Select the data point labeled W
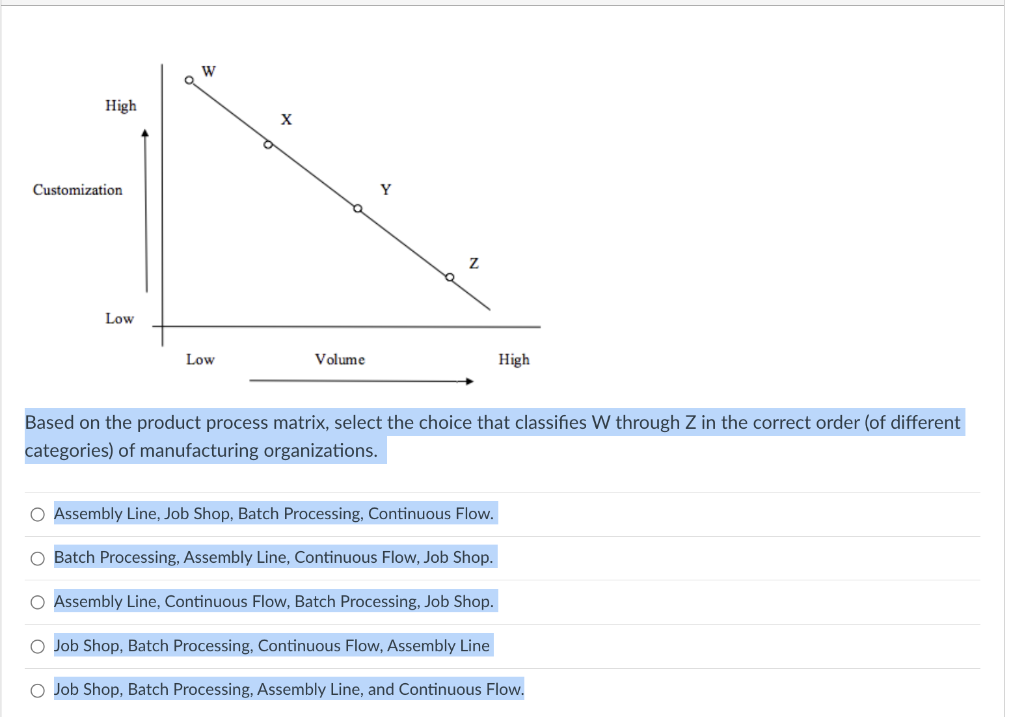 point(190,78)
